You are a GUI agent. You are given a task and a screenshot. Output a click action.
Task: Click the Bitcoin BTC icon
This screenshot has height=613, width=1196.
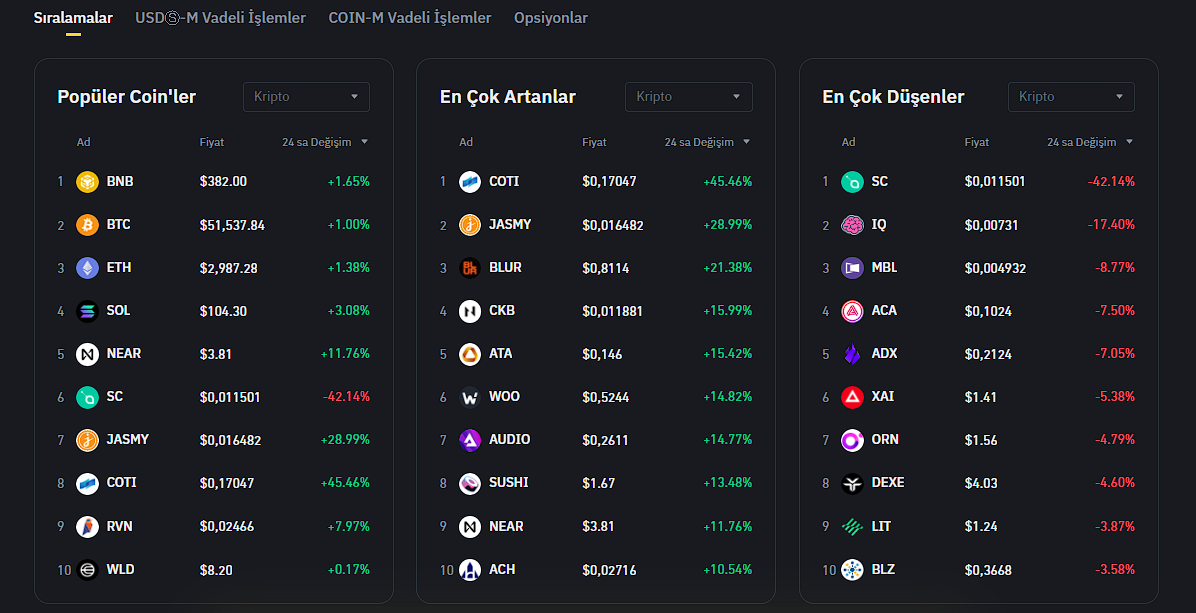(87, 225)
